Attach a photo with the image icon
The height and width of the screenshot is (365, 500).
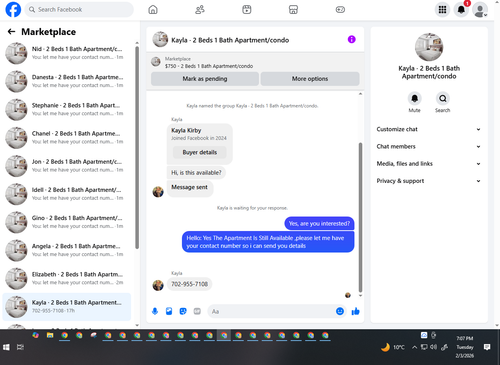point(169,311)
